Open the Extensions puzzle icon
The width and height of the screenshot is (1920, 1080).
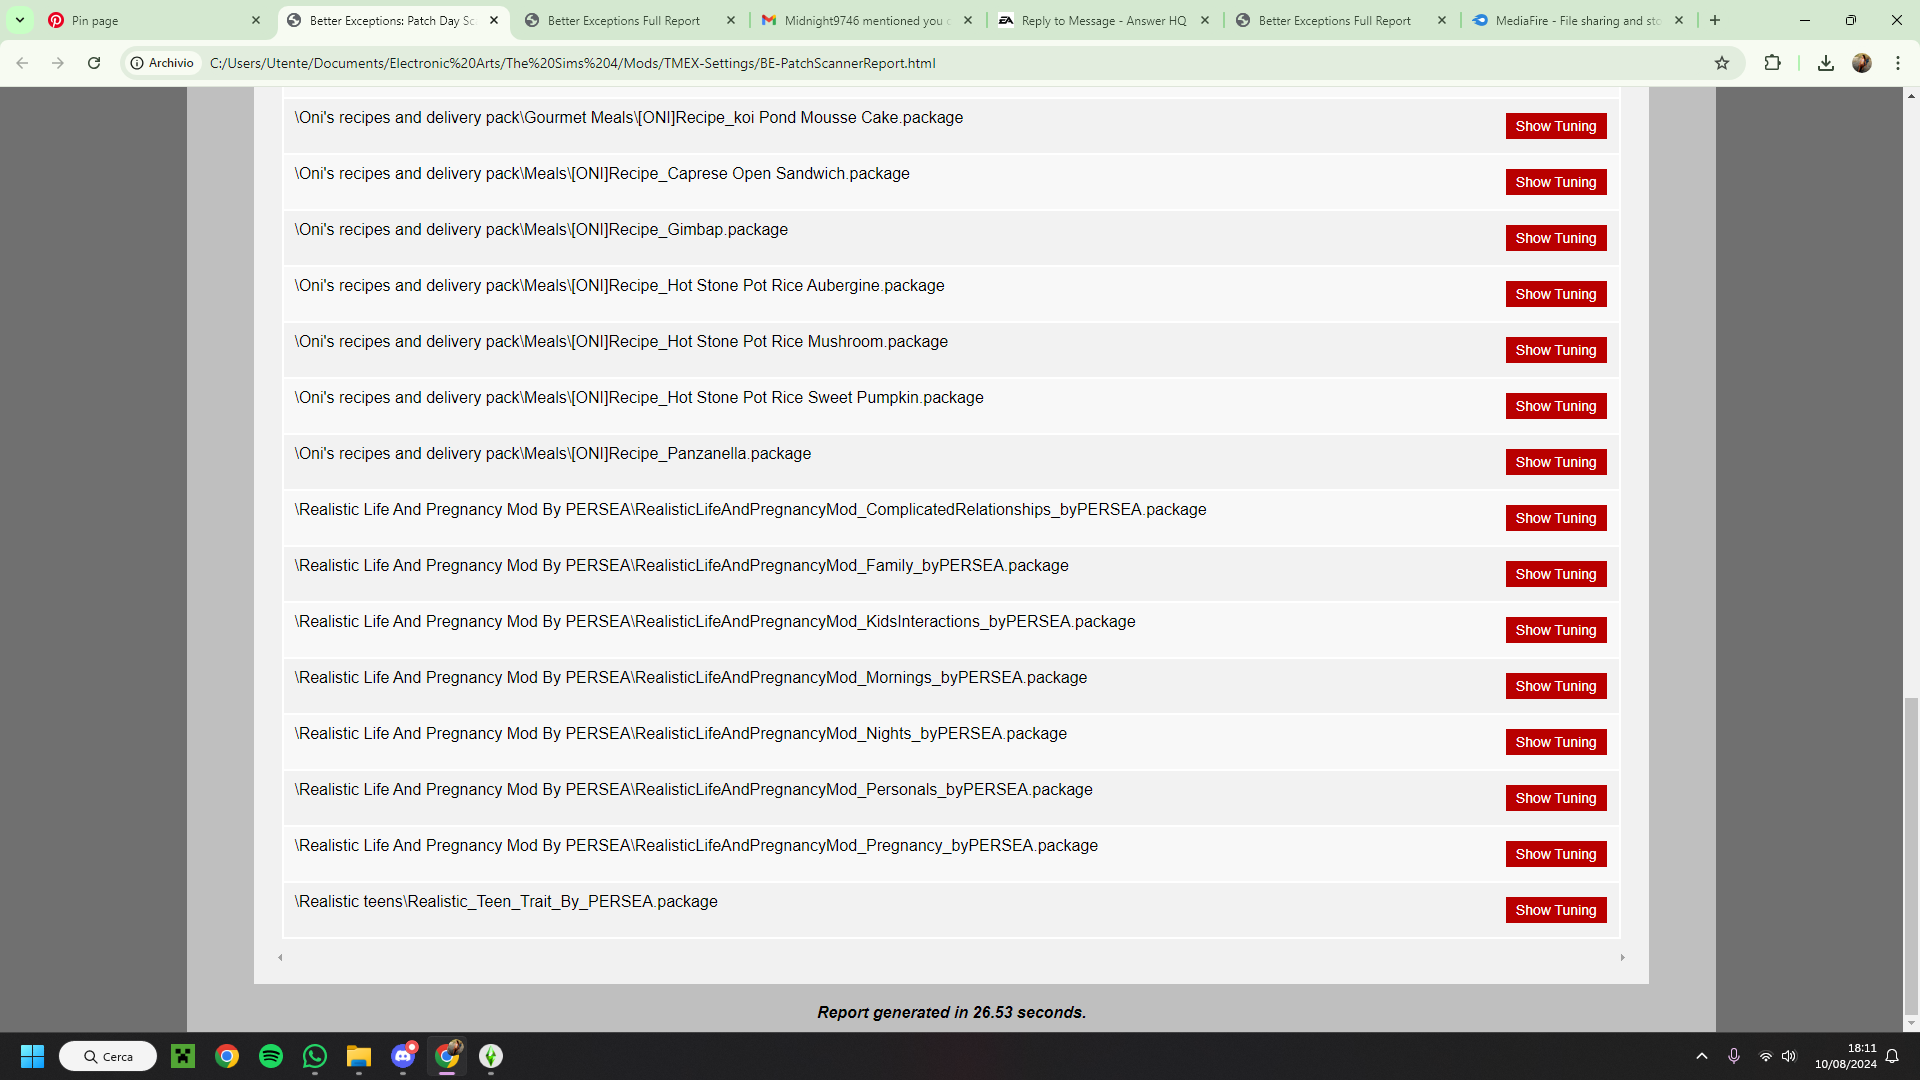1772,63
